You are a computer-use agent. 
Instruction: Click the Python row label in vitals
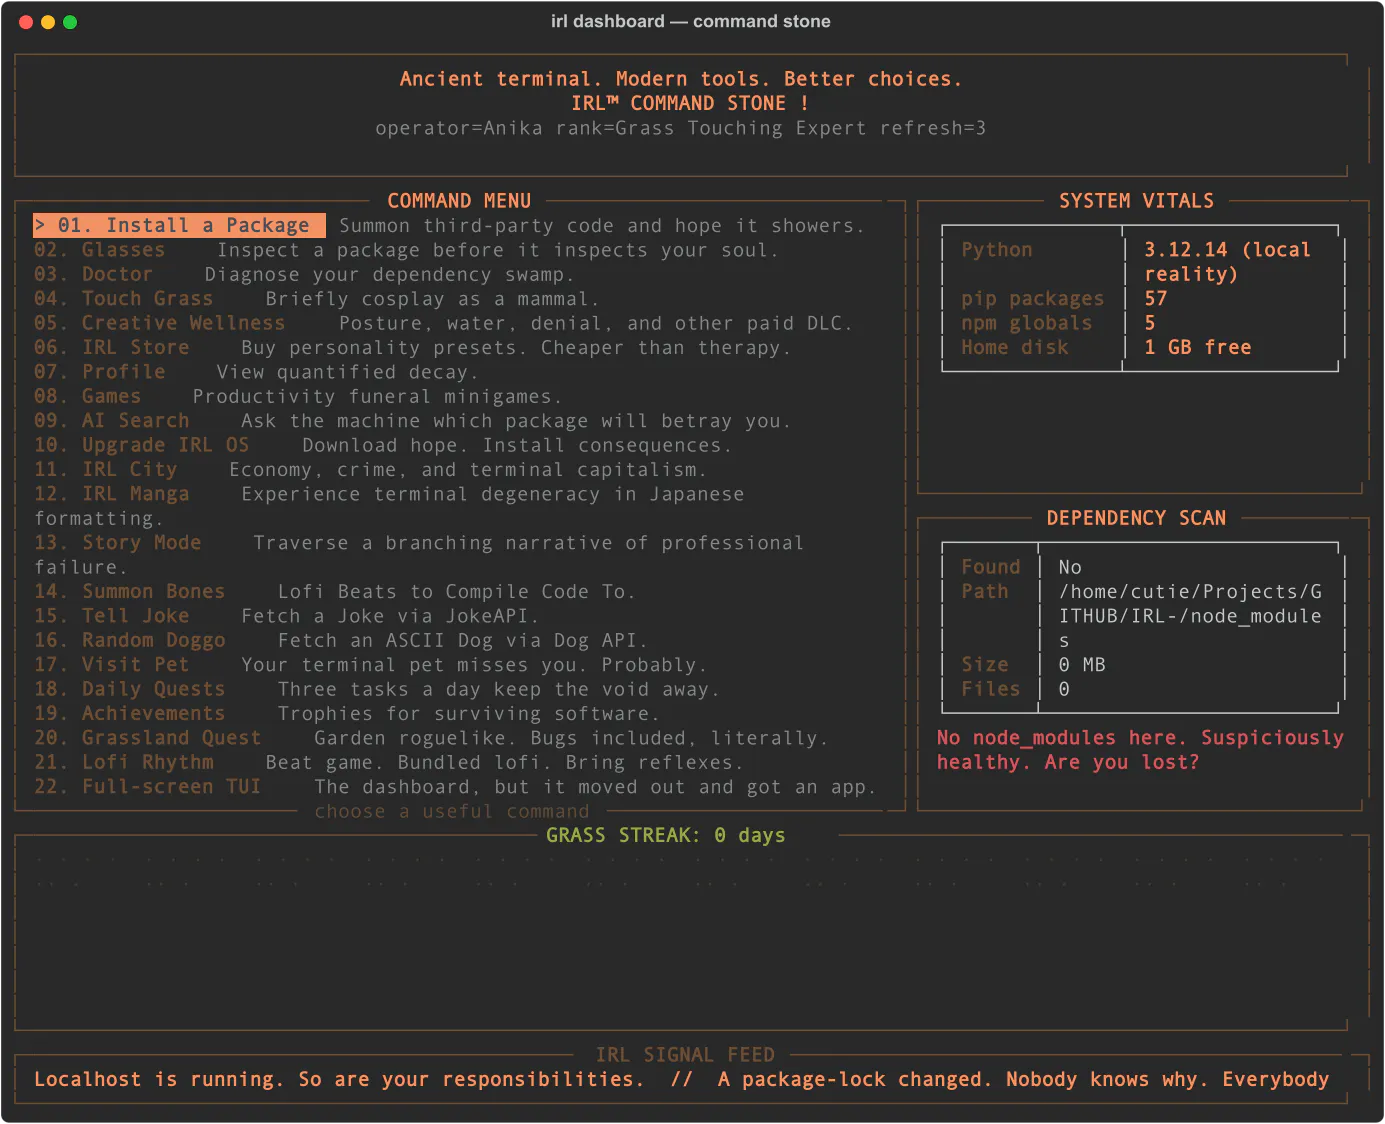pos(997,250)
